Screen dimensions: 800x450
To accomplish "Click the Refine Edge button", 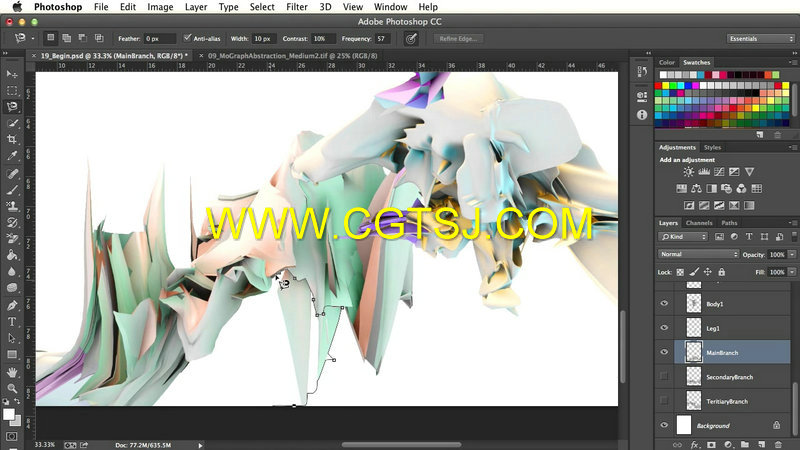I will tap(458, 39).
